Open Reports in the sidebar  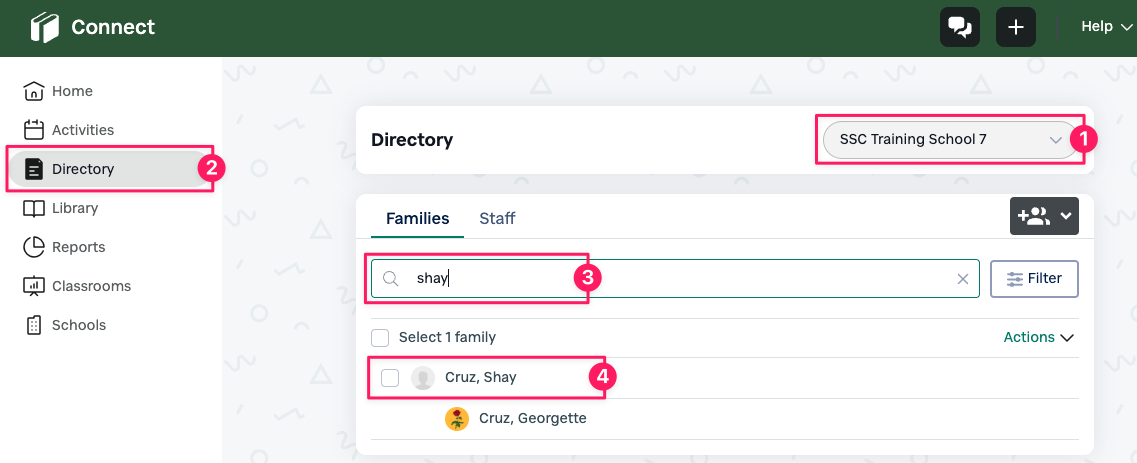coord(78,247)
